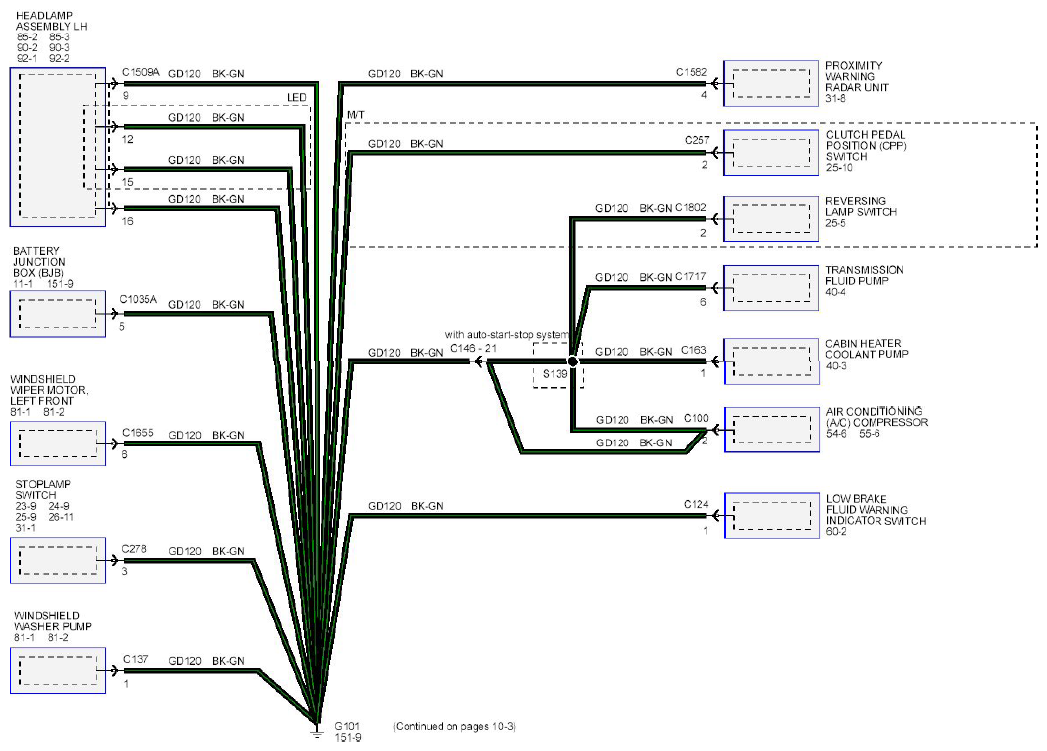Open page reference '54-6' under A/C Compressor
Viewport: 1047px width, 751px height.
[837, 433]
